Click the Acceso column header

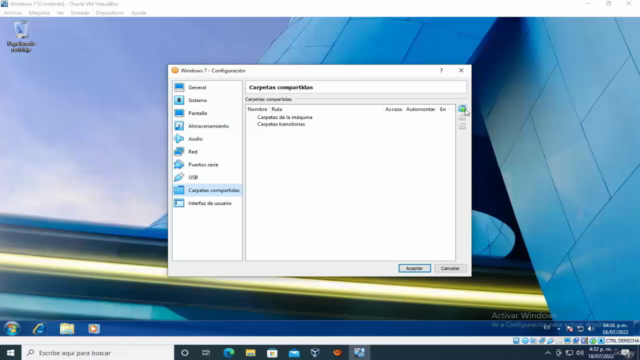click(393, 109)
